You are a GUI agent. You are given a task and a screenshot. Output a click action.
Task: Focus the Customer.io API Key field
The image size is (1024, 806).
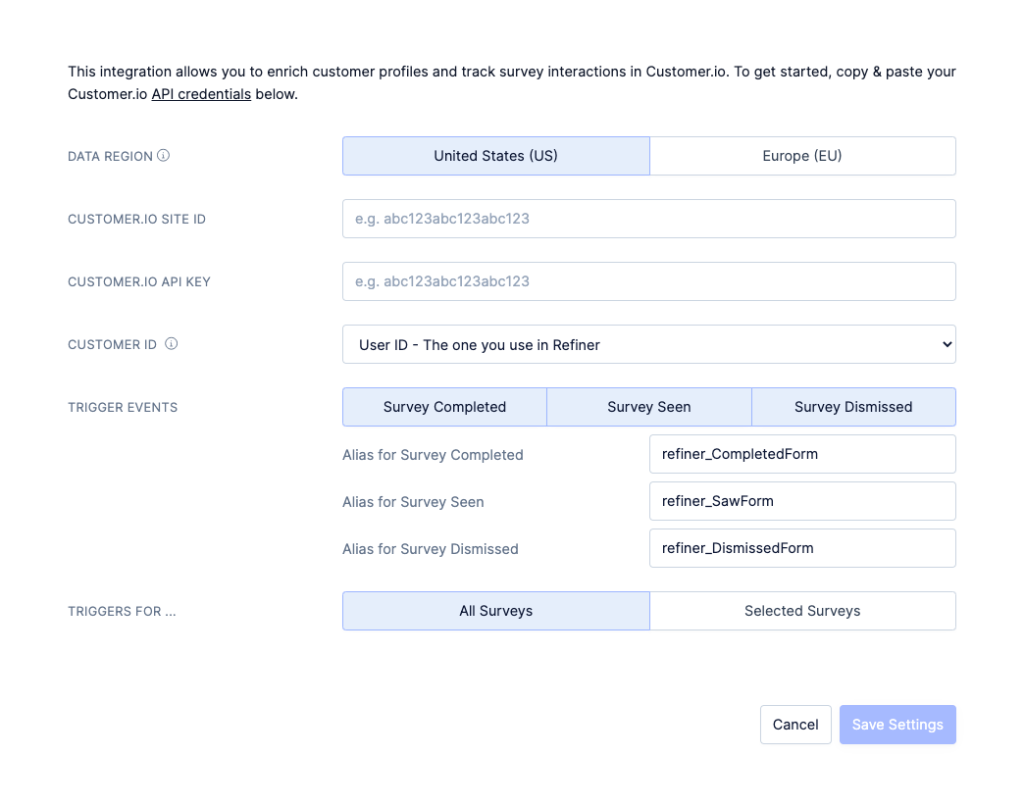[649, 282]
